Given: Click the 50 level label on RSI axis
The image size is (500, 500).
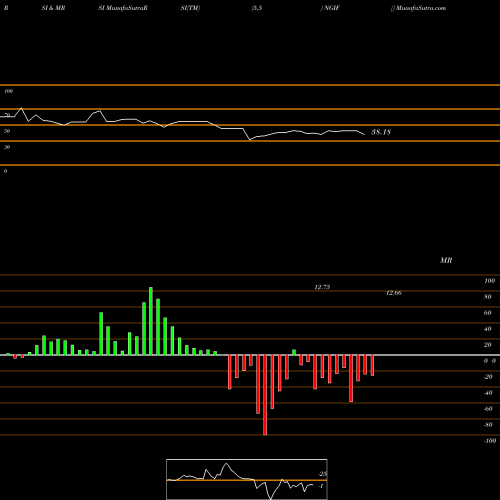Looking at the screenshot, I should tap(7, 131).
